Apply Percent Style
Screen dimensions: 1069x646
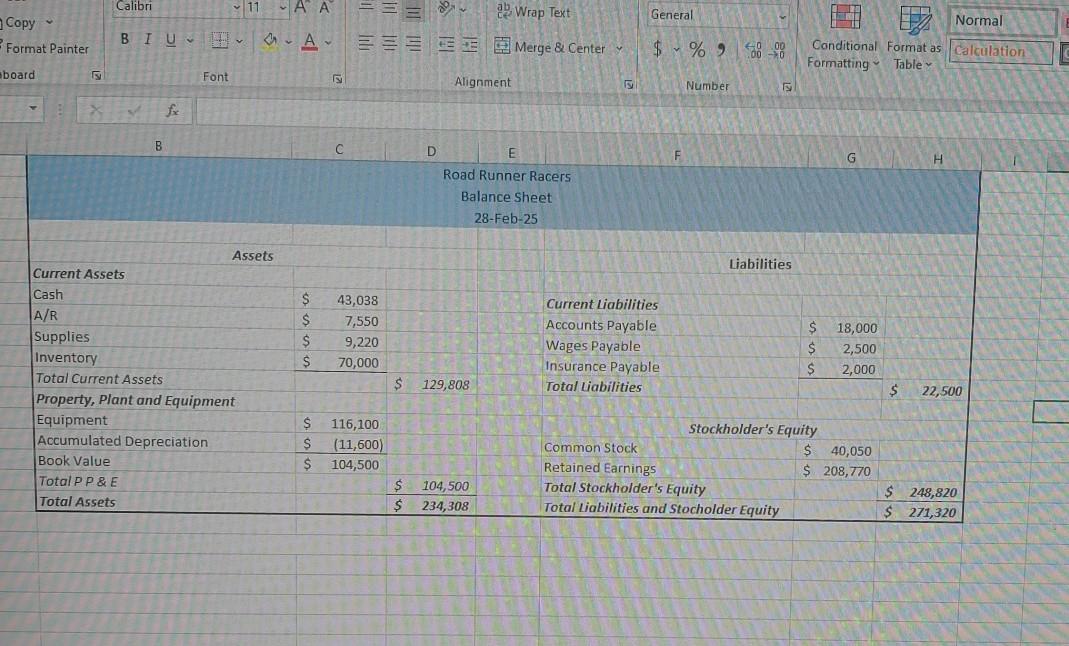pos(697,49)
